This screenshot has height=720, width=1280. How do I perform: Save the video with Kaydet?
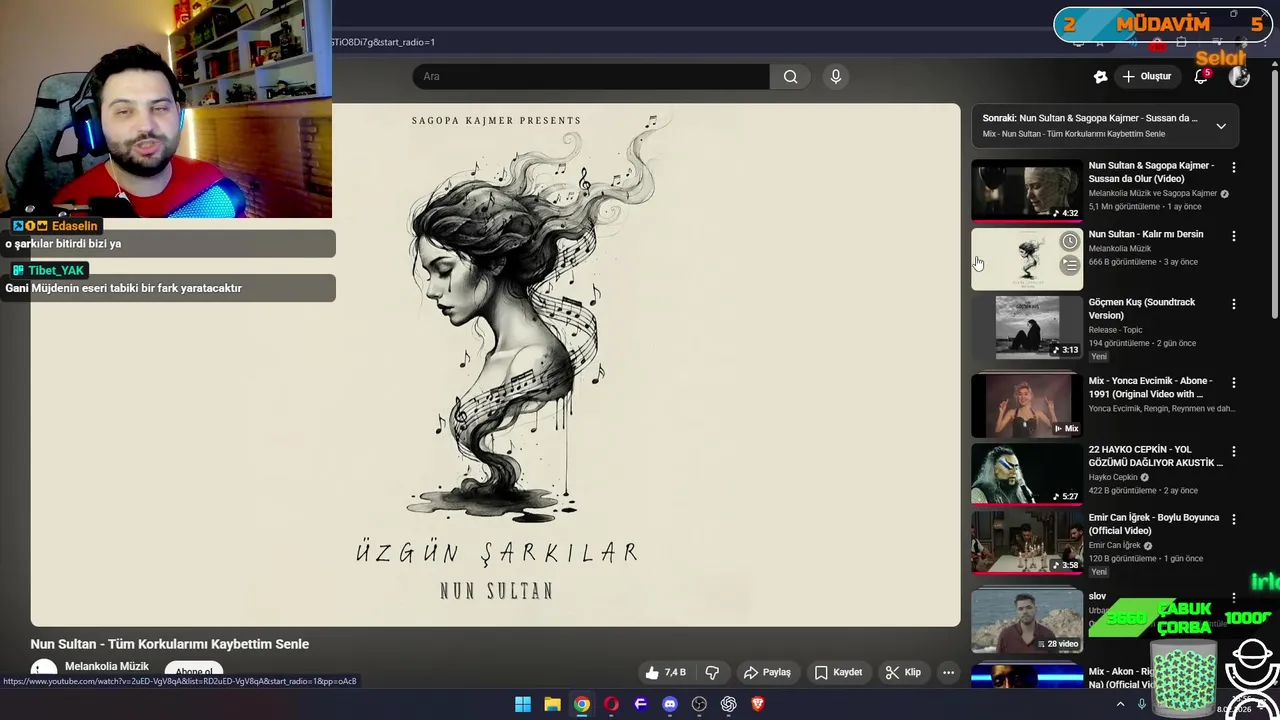pos(838,672)
